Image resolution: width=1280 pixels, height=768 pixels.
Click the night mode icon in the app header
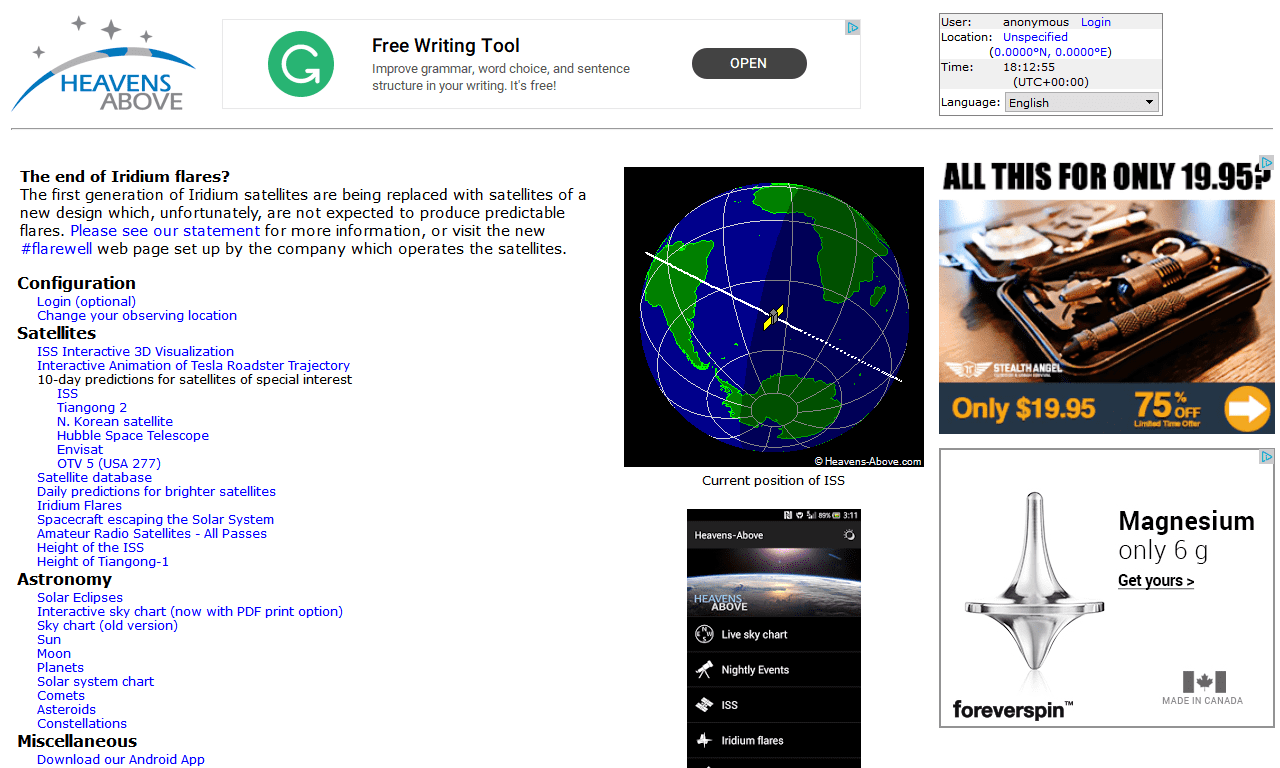pos(849,535)
